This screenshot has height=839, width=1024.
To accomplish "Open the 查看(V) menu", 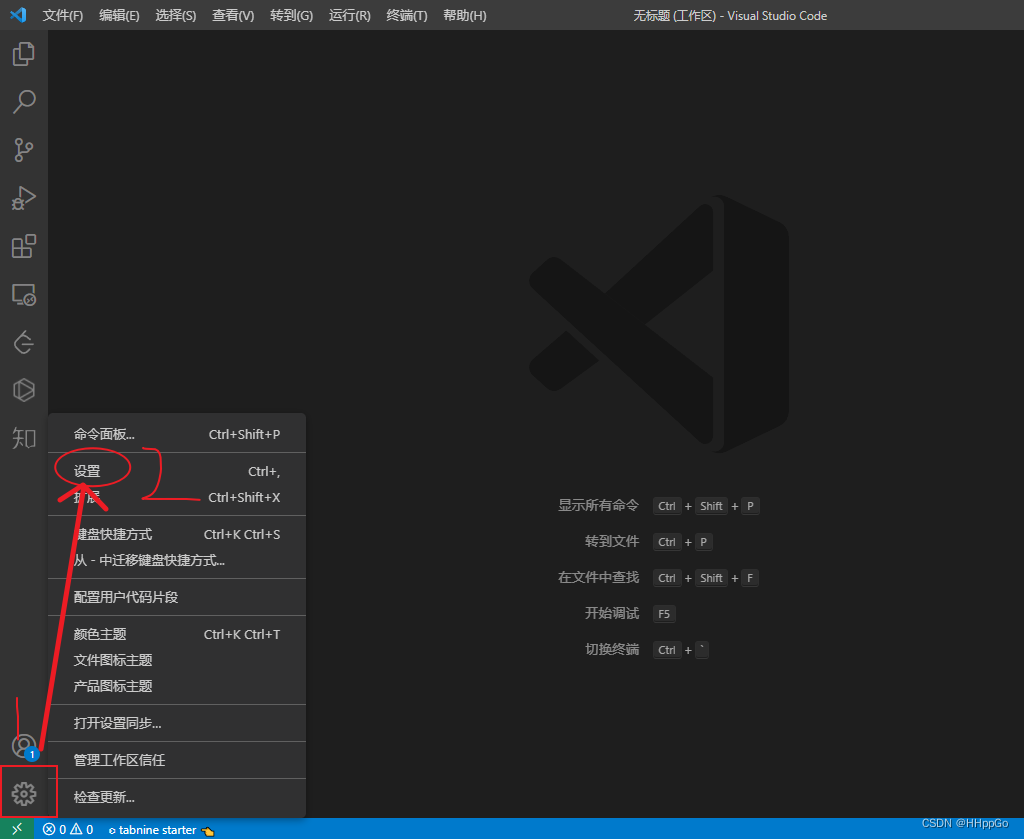I will click(233, 15).
